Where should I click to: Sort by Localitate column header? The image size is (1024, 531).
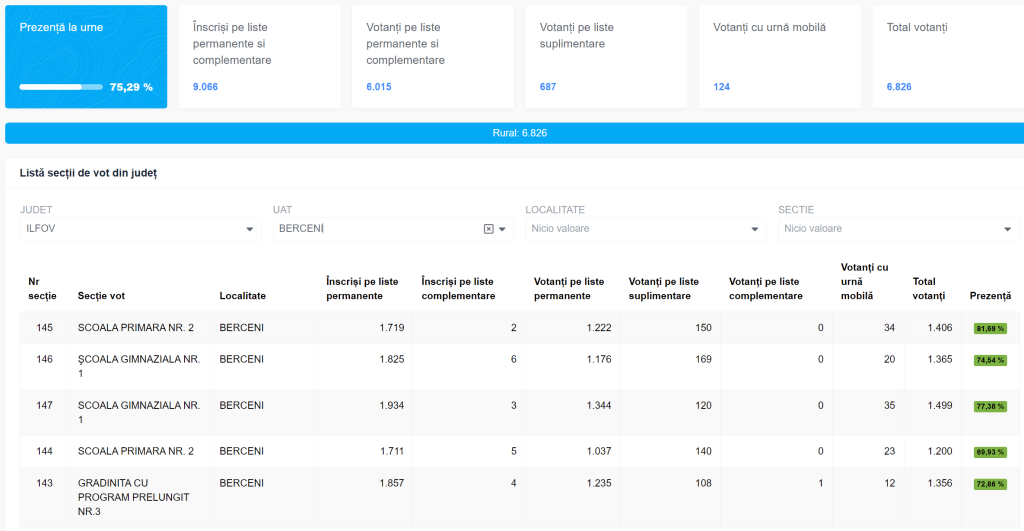(x=243, y=296)
